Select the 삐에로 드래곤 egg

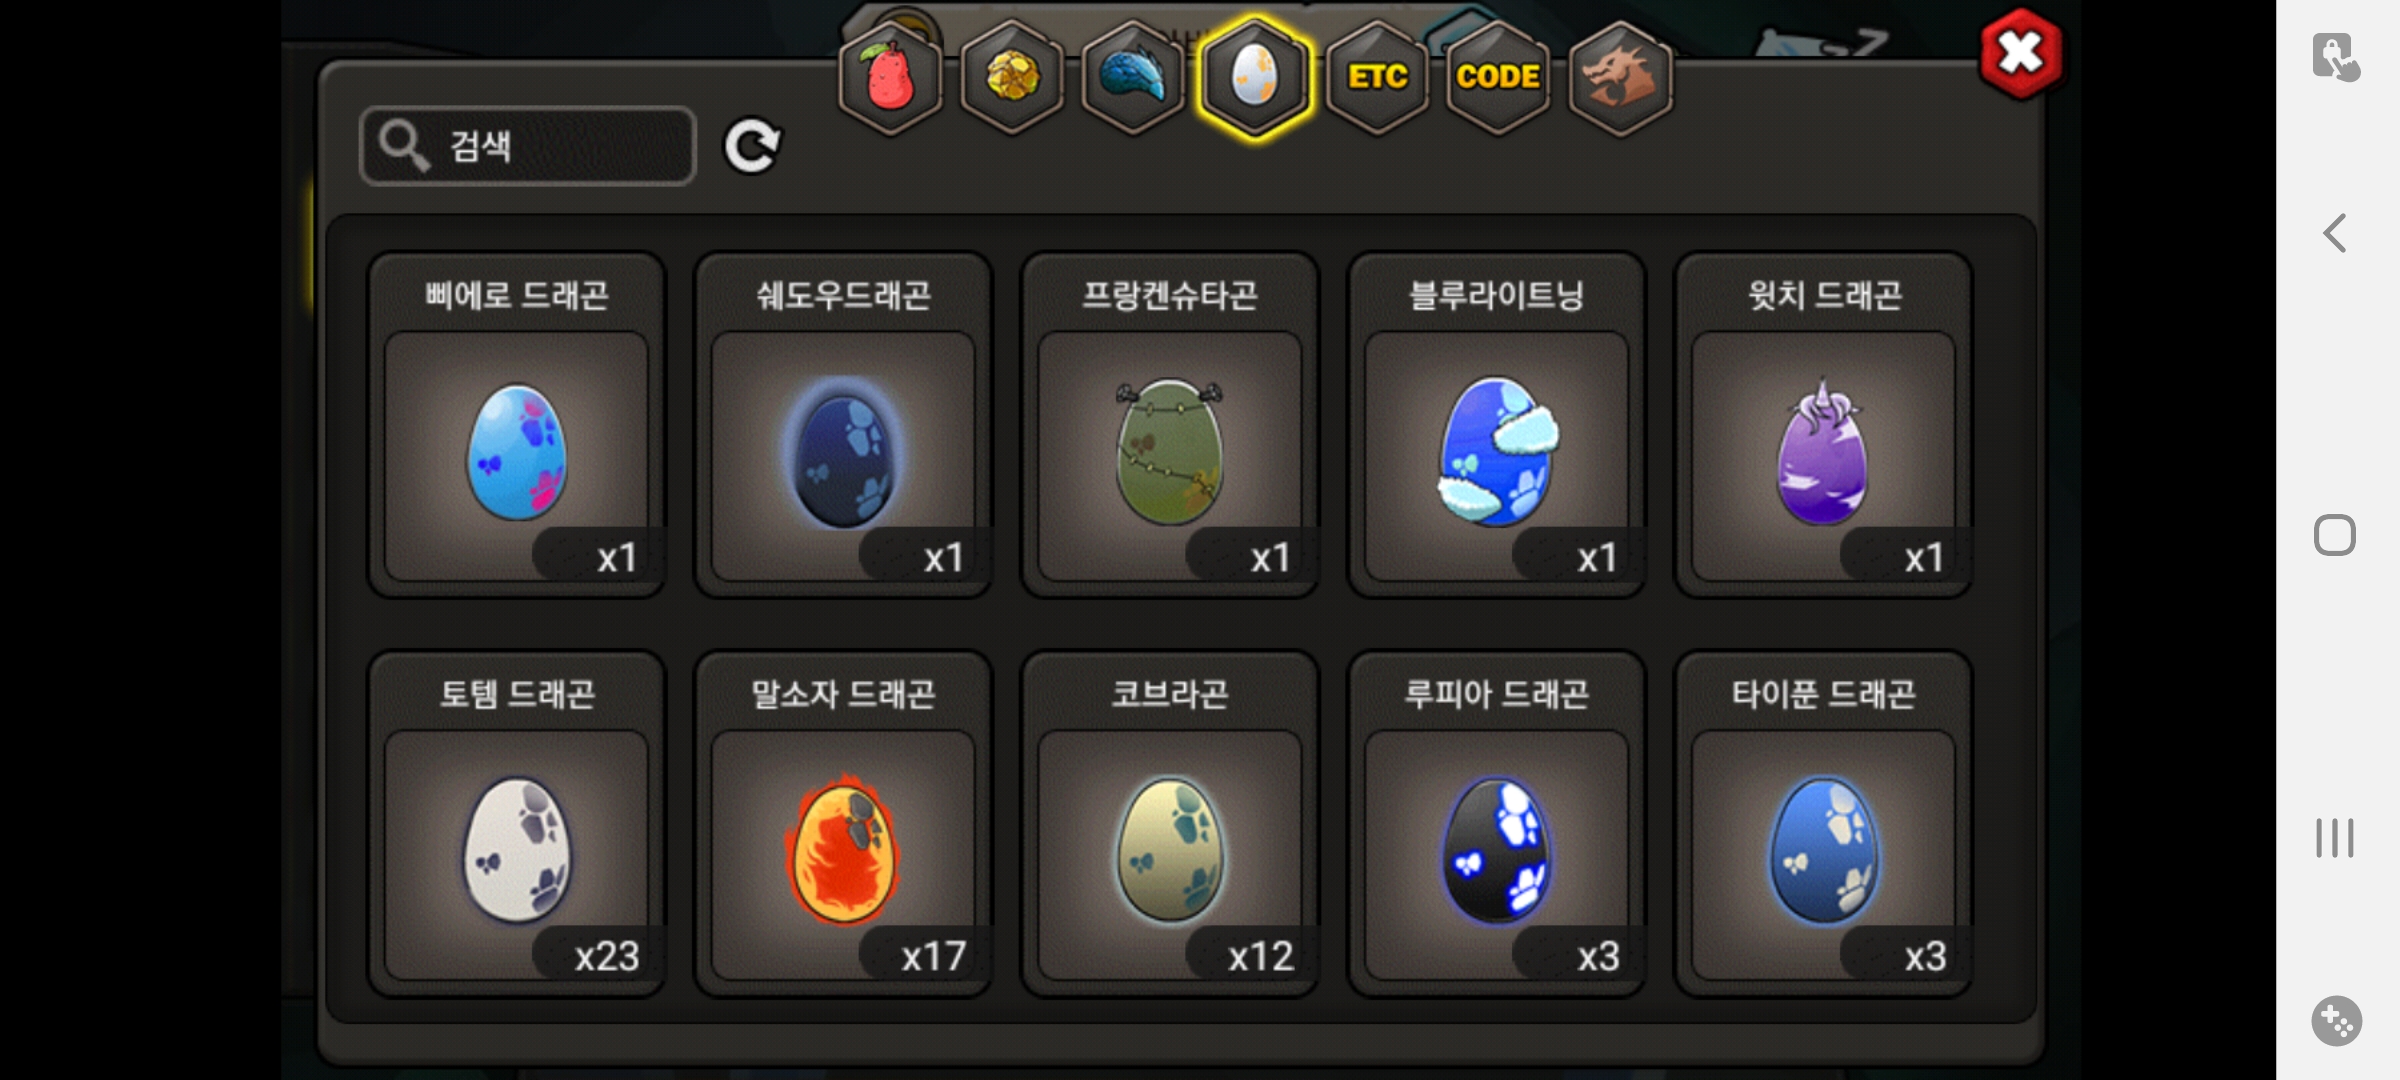(x=517, y=425)
